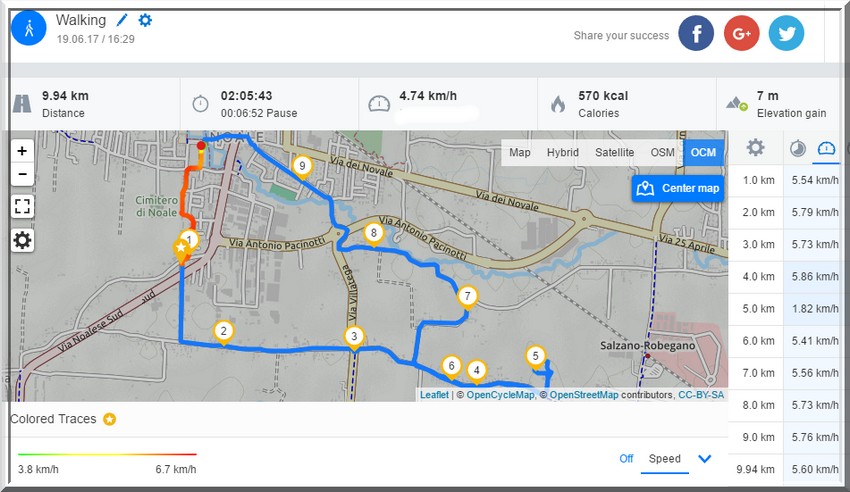Screen dimensions: 850x492
Task: Open splits table settings gear
Action: click(756, 148)
